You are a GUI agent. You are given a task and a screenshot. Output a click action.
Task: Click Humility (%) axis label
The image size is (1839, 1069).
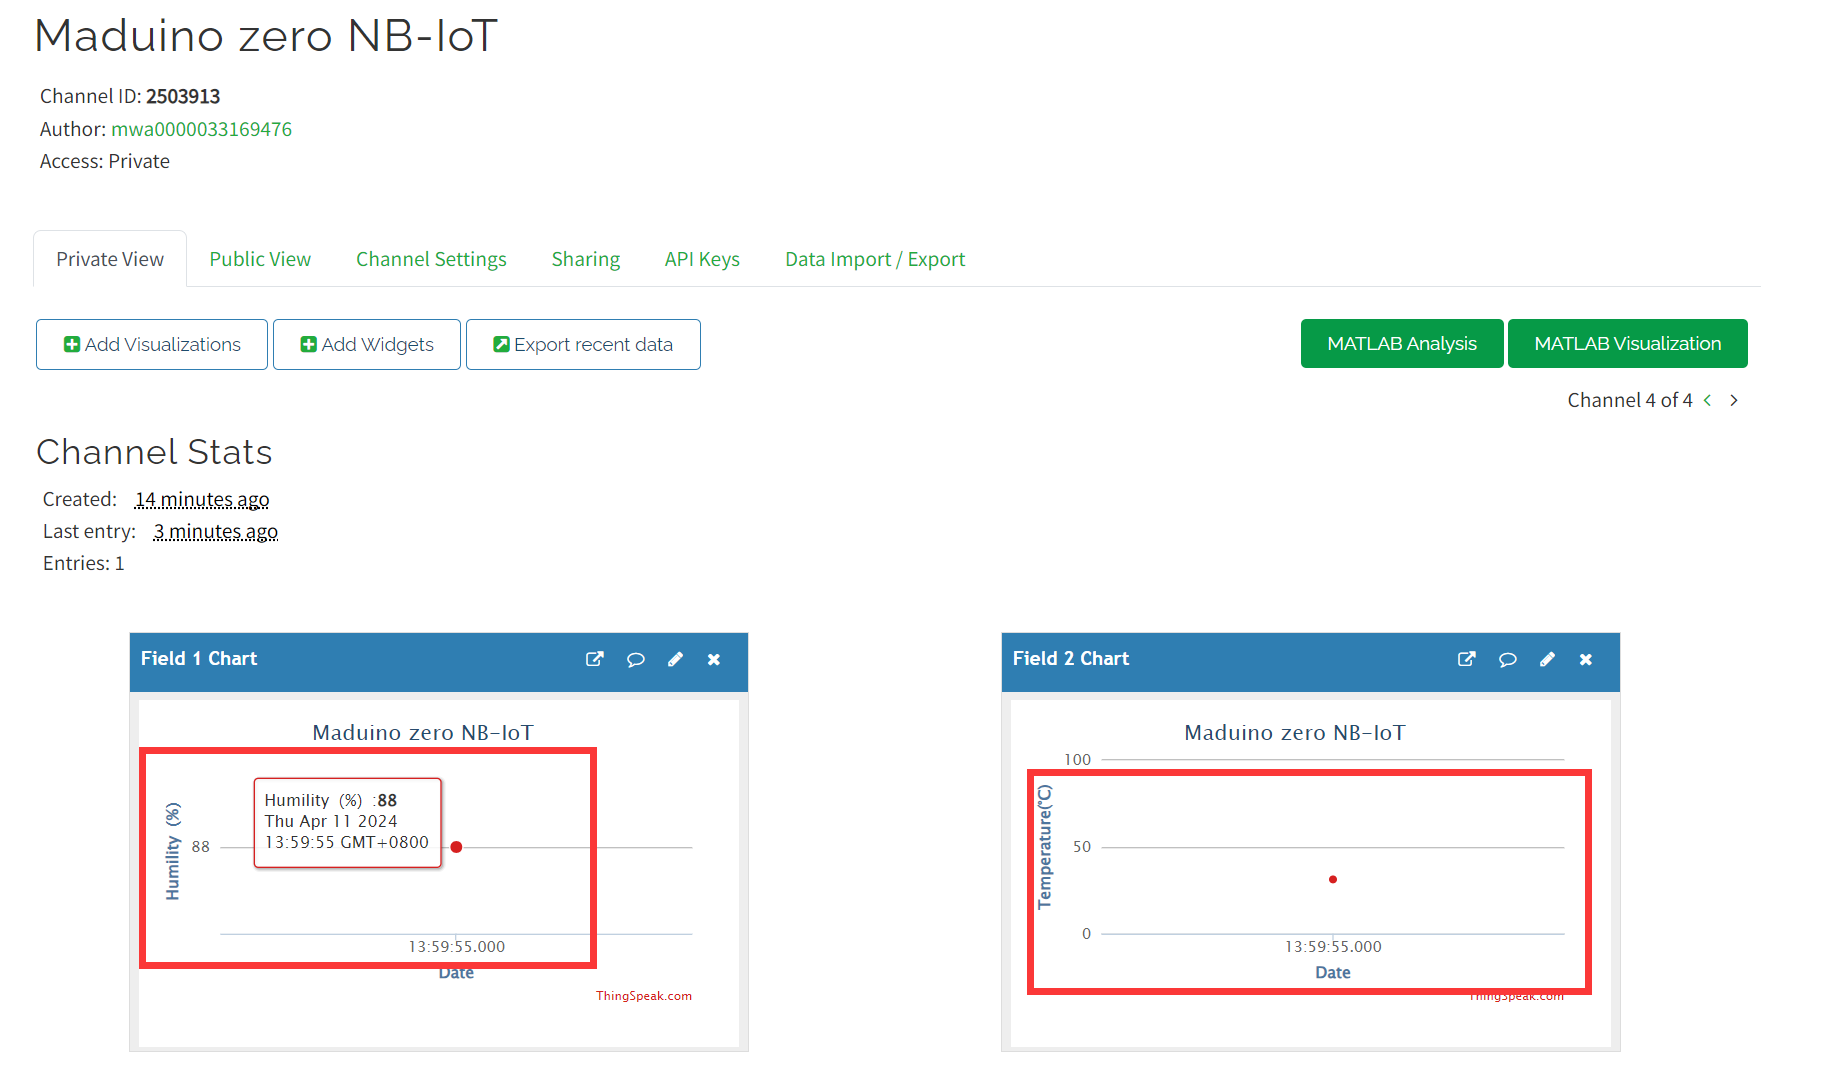click(x=173, y=851)
